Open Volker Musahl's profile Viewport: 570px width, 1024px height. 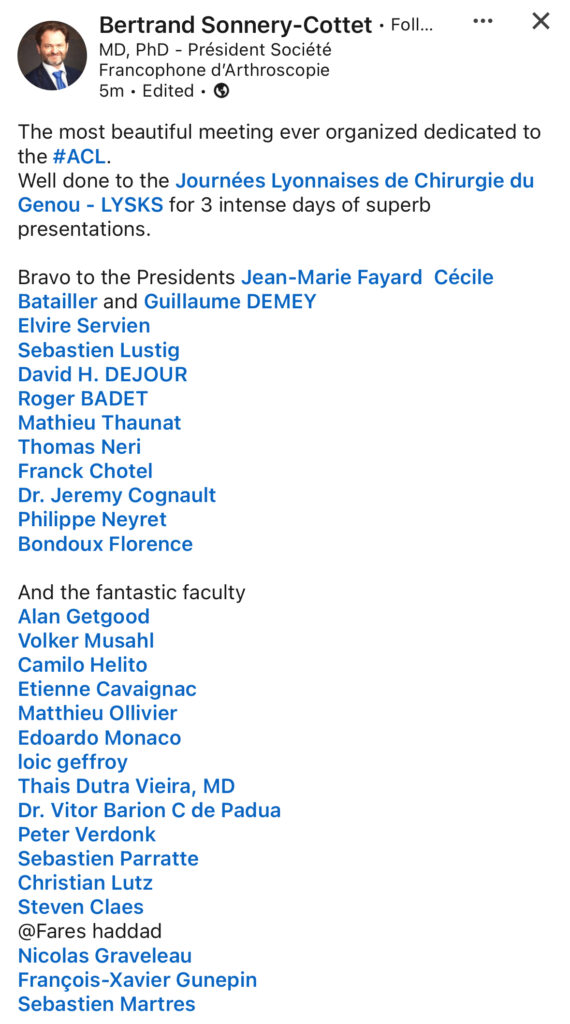[x=86, y=641]
